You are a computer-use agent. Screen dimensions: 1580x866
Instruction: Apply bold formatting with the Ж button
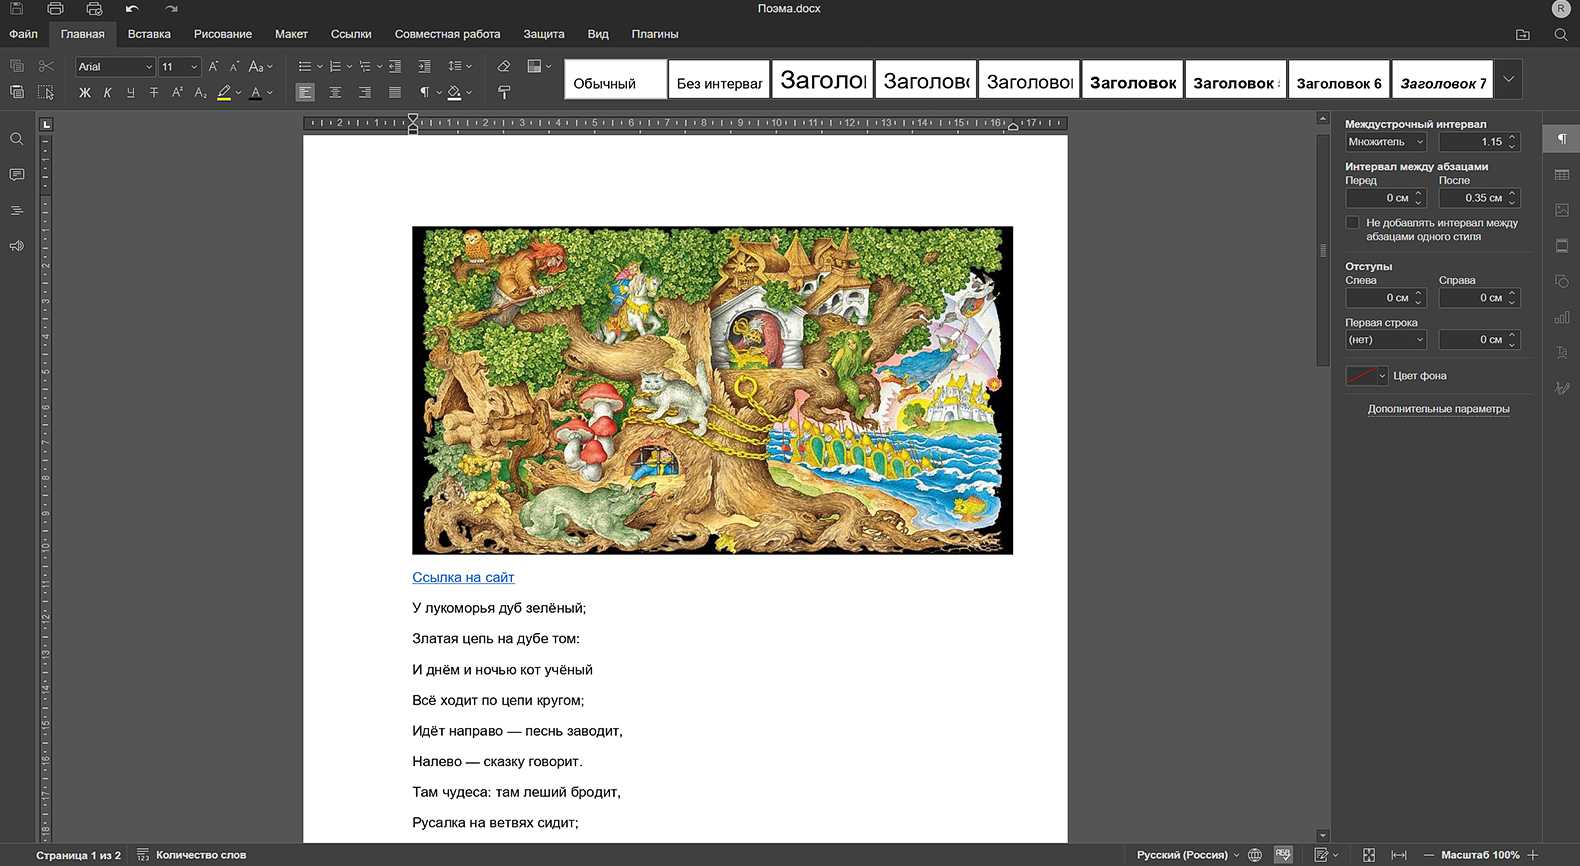[x=85, y=93]
